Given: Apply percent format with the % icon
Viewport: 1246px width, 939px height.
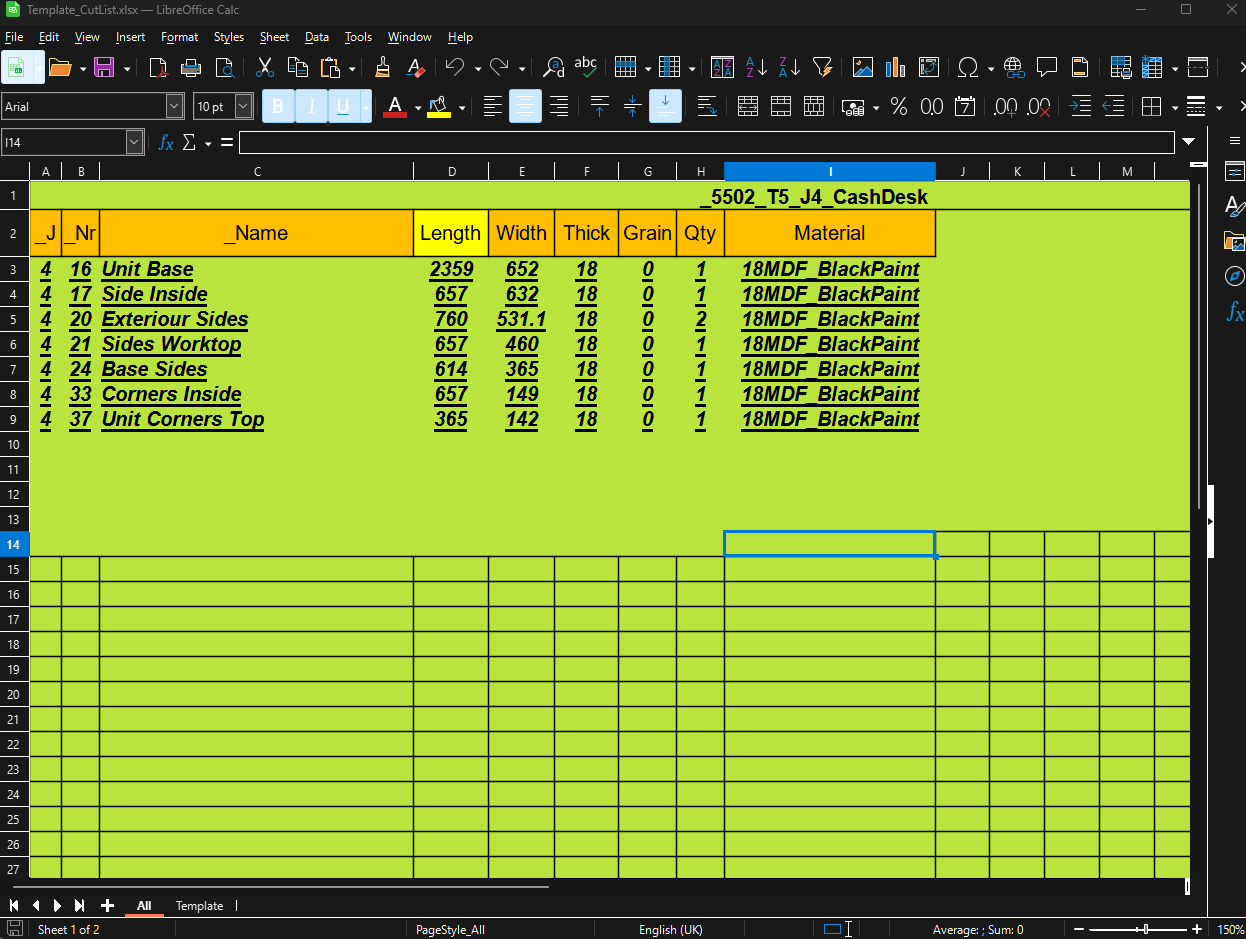Looking at the screenshot, I should pos(898,106).
